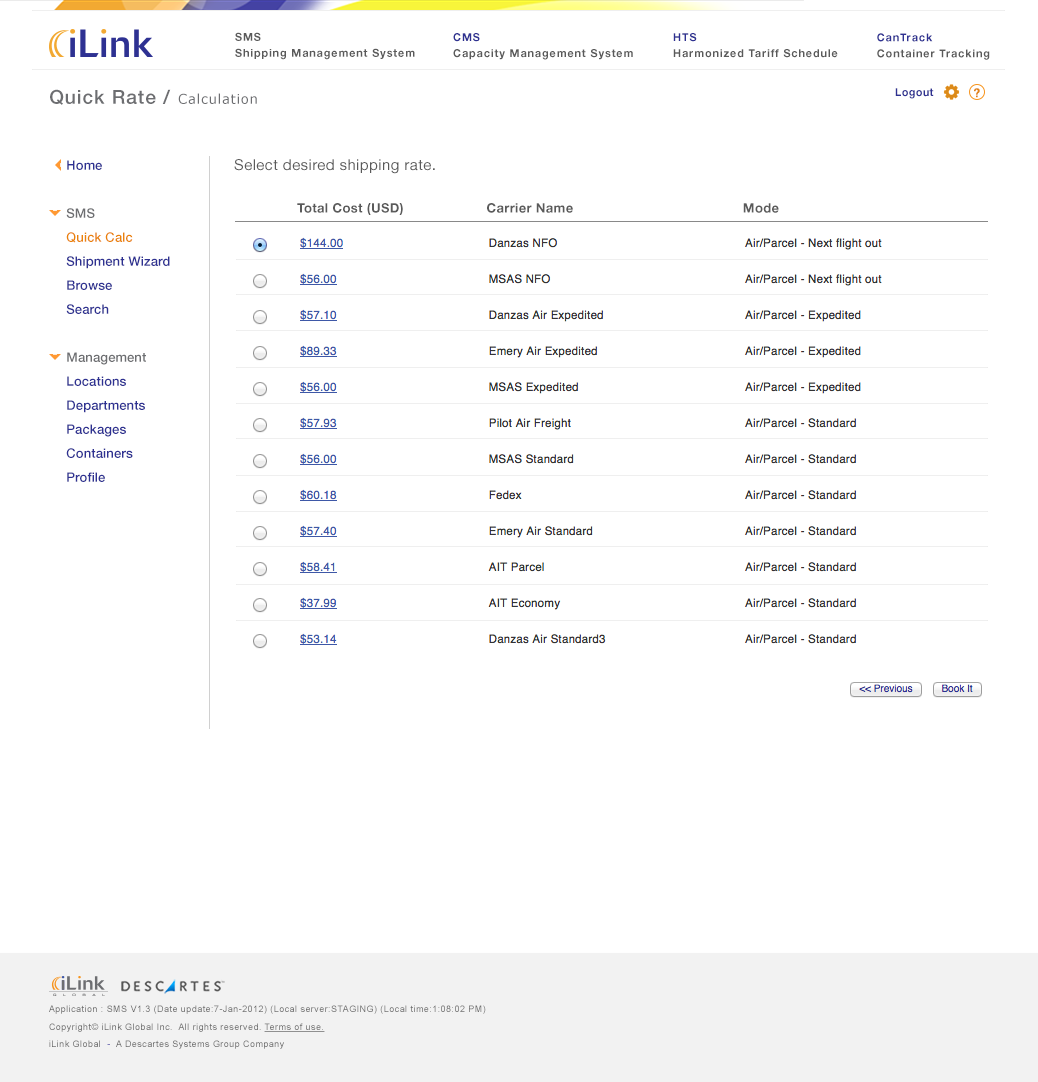Select Emery Air Expedited radio button

pyautogui.click(x=260, y=353)
